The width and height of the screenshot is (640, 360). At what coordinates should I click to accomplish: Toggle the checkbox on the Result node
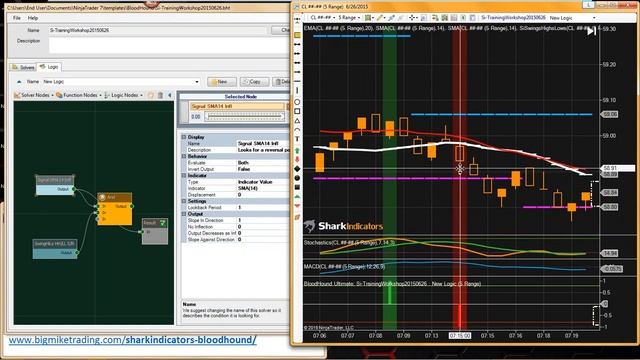coord(163,223)
